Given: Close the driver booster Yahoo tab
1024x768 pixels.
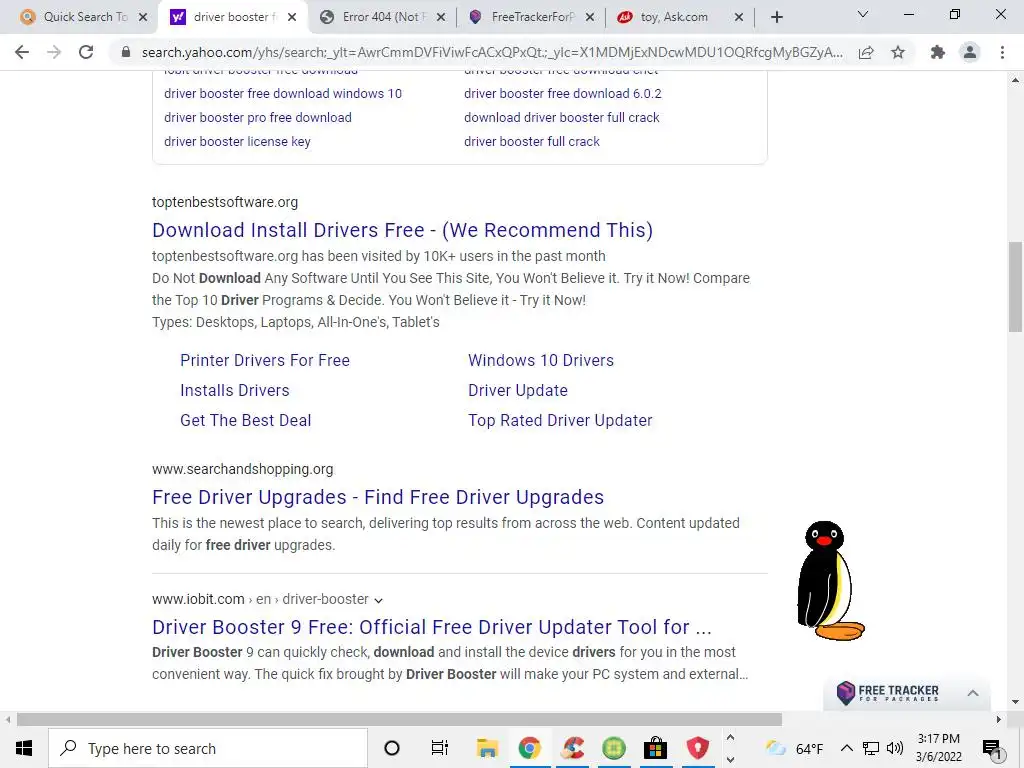Looking at the screenshot, I should coord(292,17).
